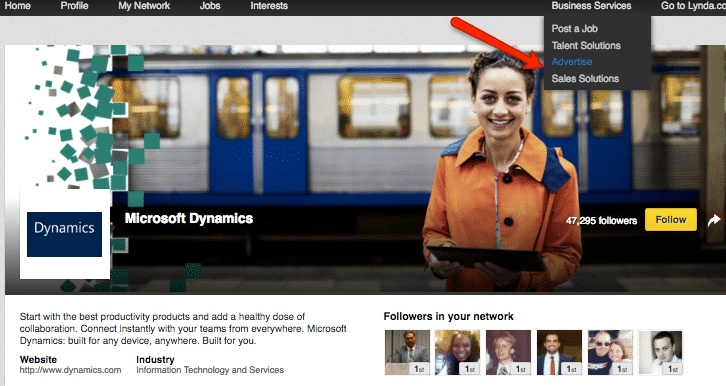The image size is (726, 386).
Task: Click the yellow Follow button
Action: pyautogui.click(x=670, y=220)
